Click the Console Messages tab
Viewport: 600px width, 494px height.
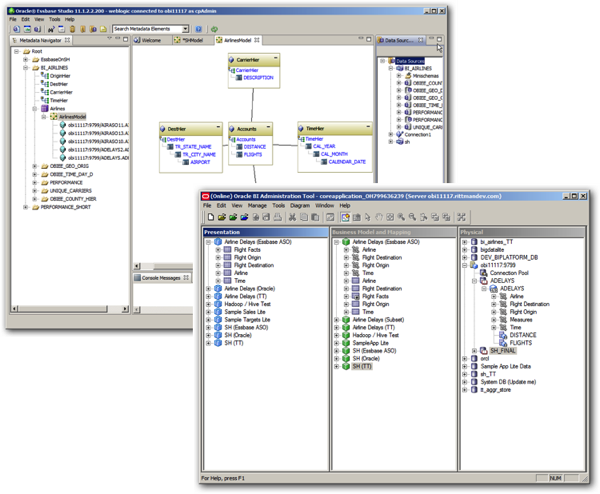[161, 278]
